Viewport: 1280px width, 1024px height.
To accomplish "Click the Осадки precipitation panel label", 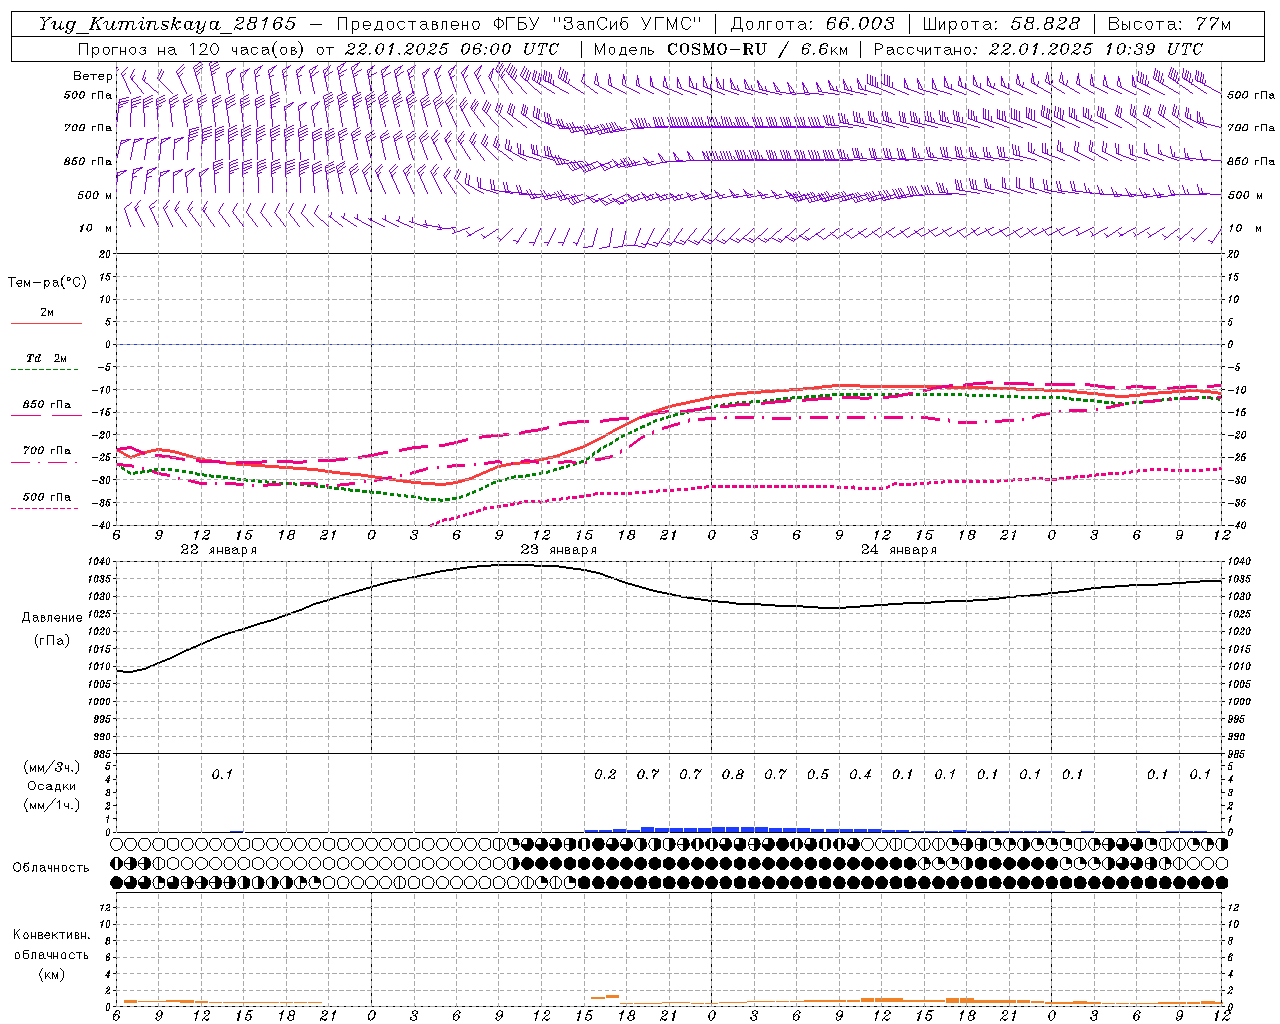I will pyautogui.click(x=51, y=786).
